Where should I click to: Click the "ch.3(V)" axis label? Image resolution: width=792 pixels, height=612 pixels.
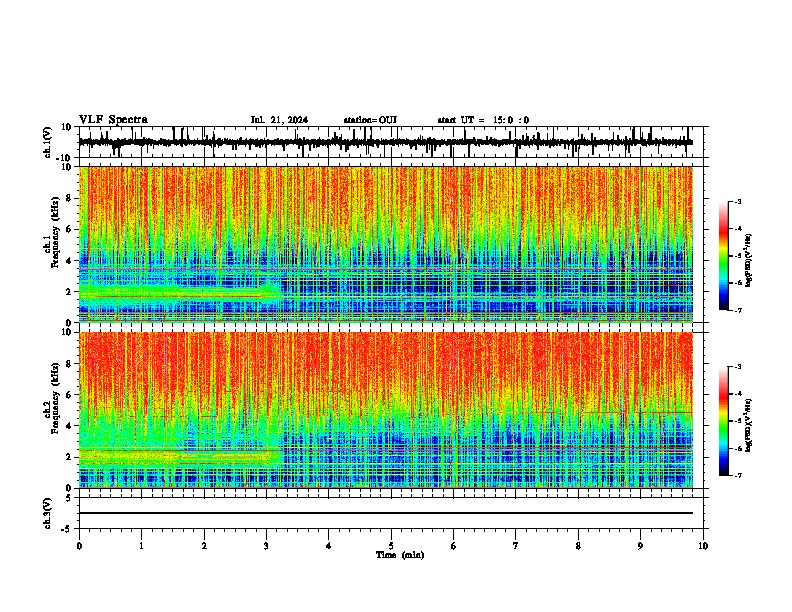48,513
